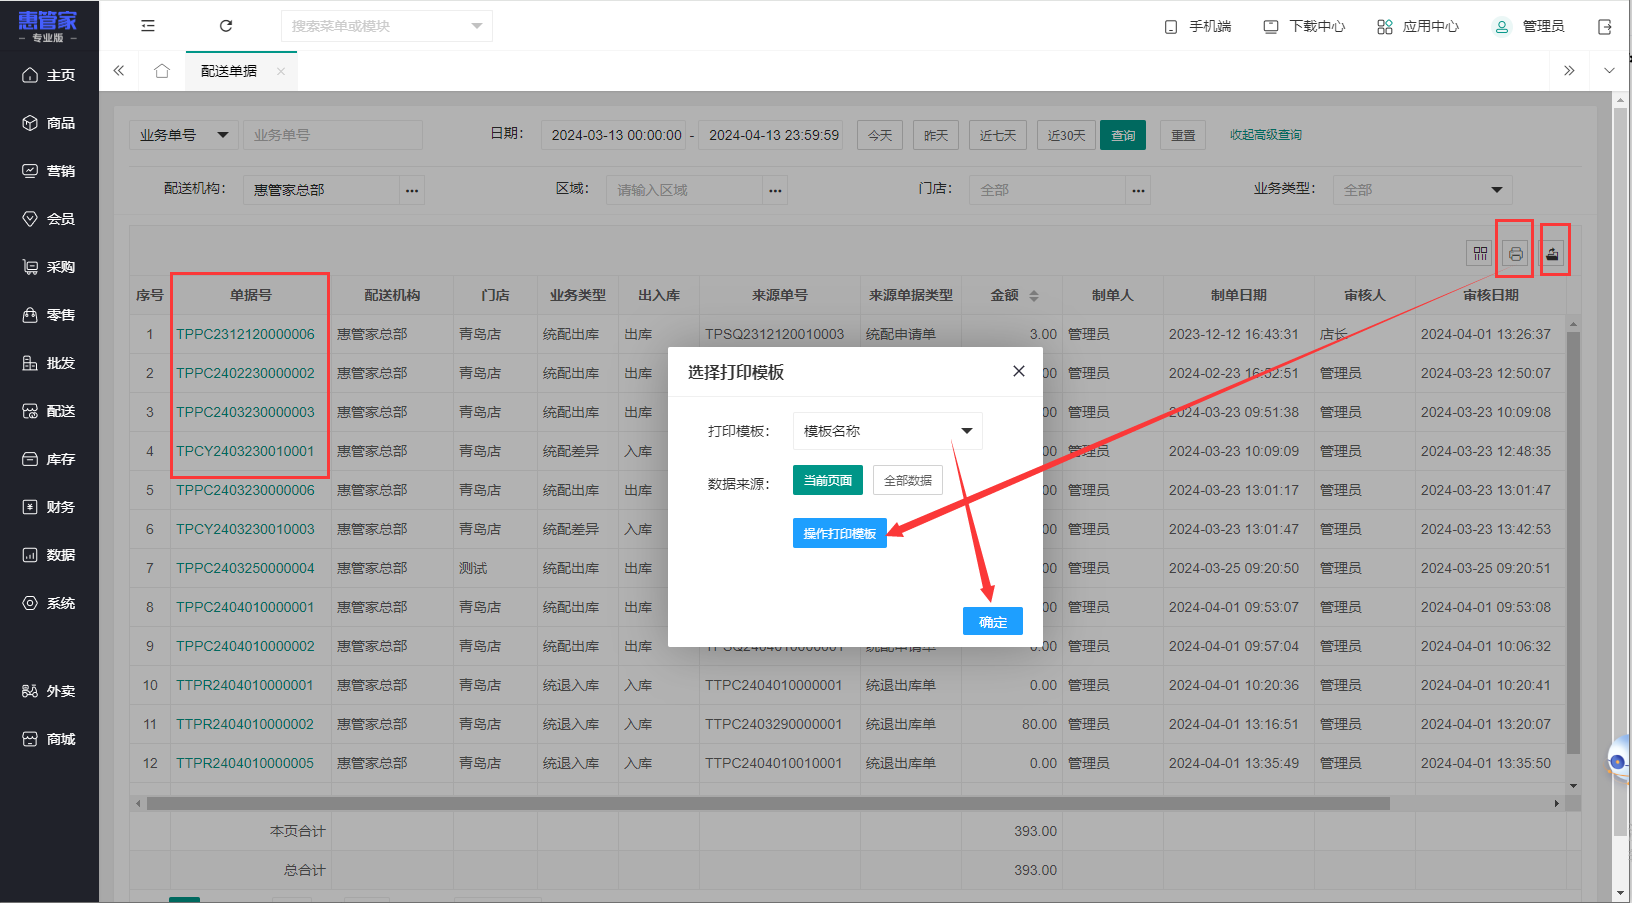Viewport: 1632px width, 903px height.
Task: Open 外卖 sidebar module
Action: pos(49,691)
